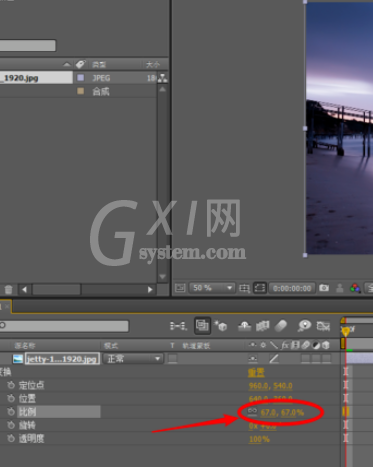This screenshot has width=373, height=467.
Task: Select the 透明度 property name
Action: click(x=31, y=438)
